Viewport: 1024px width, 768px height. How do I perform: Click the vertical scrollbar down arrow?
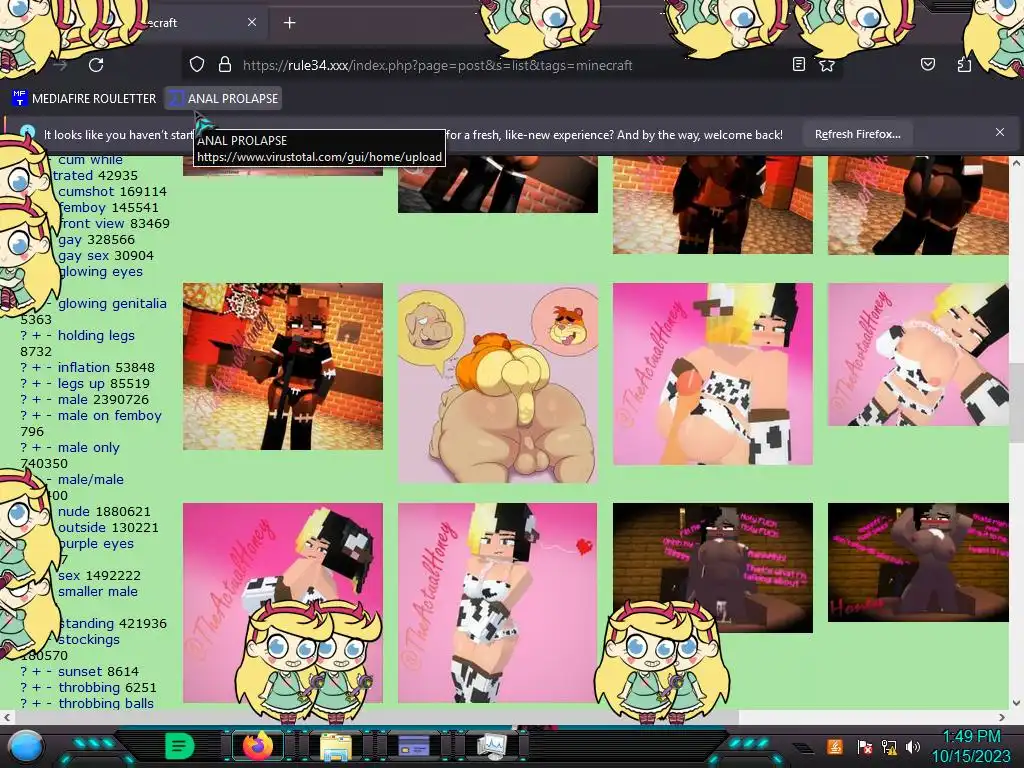pyautogui.click(x=1016, y=703)
